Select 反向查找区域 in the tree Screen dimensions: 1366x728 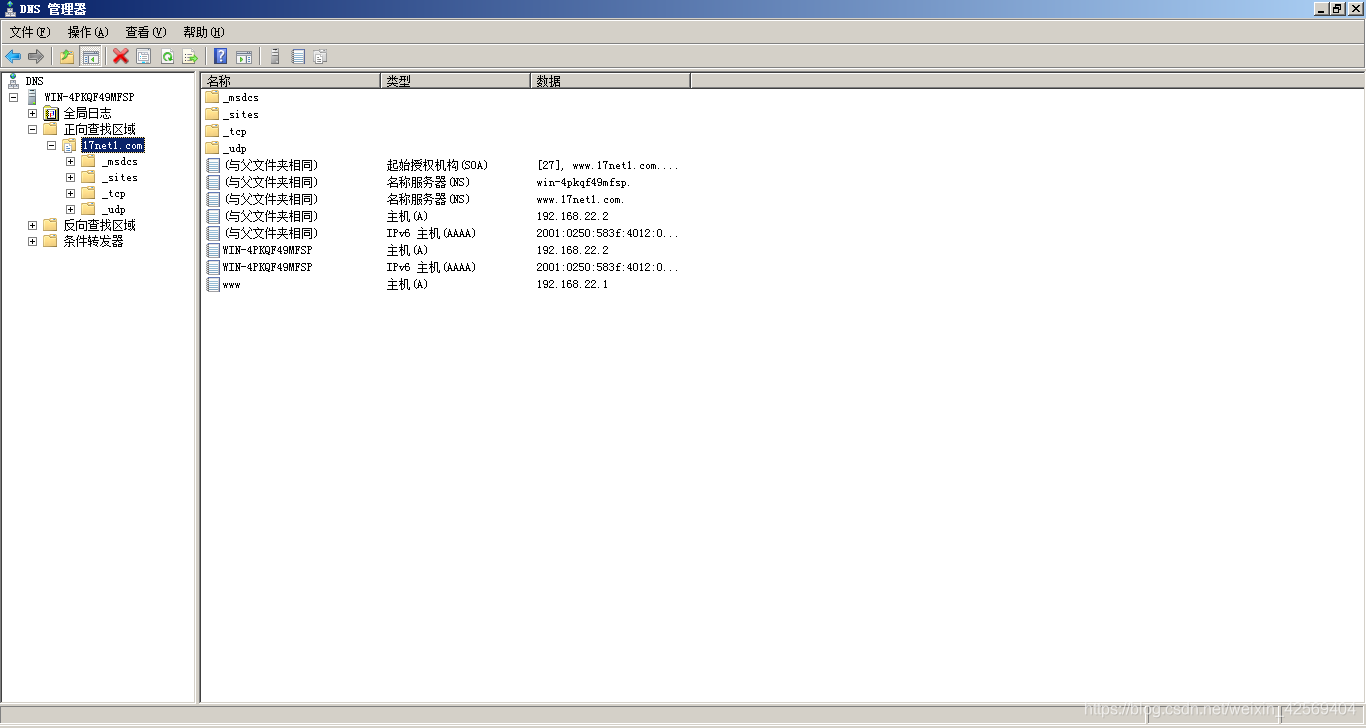point(100,225)
